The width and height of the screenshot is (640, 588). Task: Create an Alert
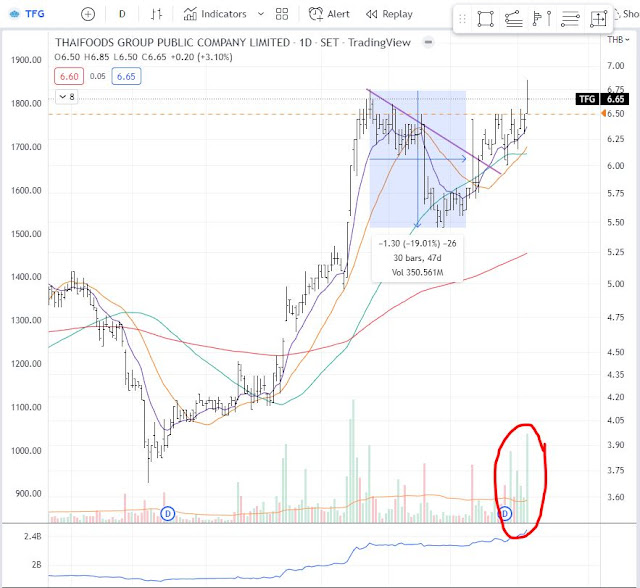[x=329, y=14]
